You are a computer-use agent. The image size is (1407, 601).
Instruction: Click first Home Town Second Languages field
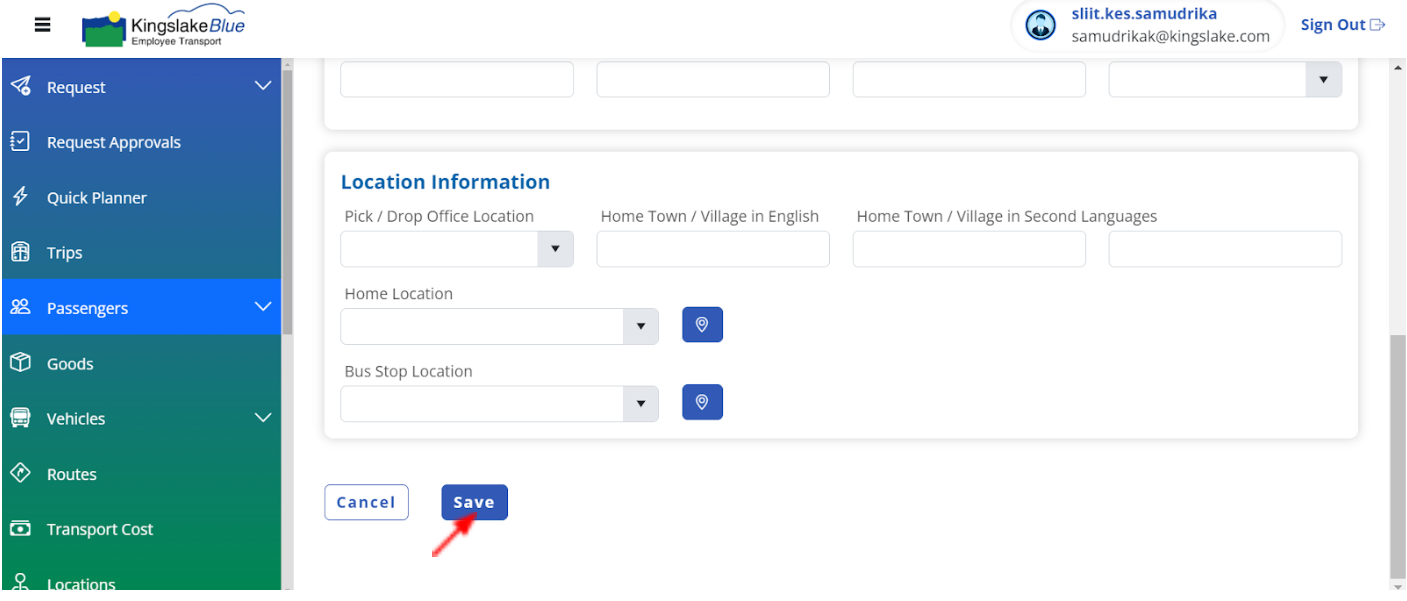969,249
